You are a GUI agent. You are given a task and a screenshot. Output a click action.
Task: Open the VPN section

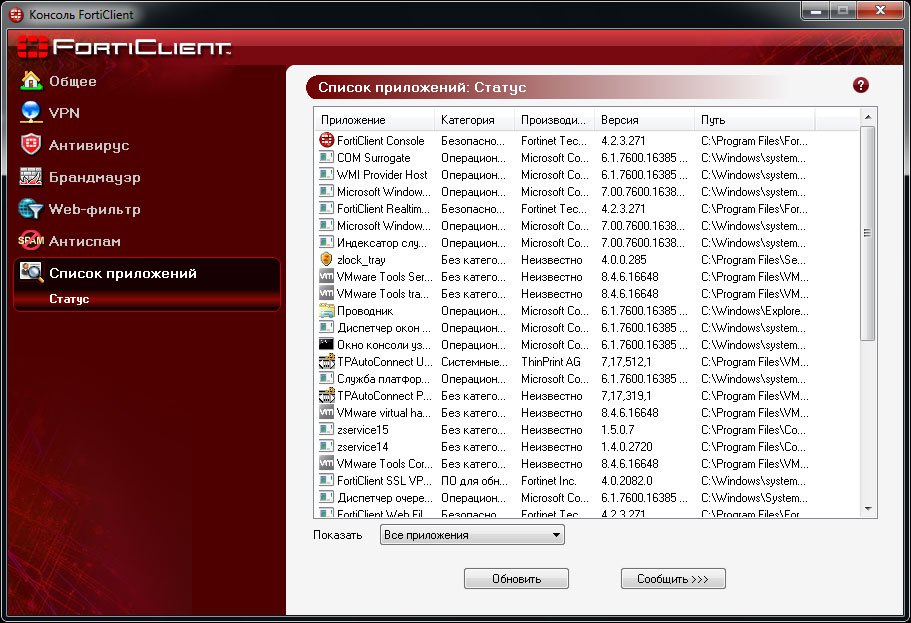(64, 113)
